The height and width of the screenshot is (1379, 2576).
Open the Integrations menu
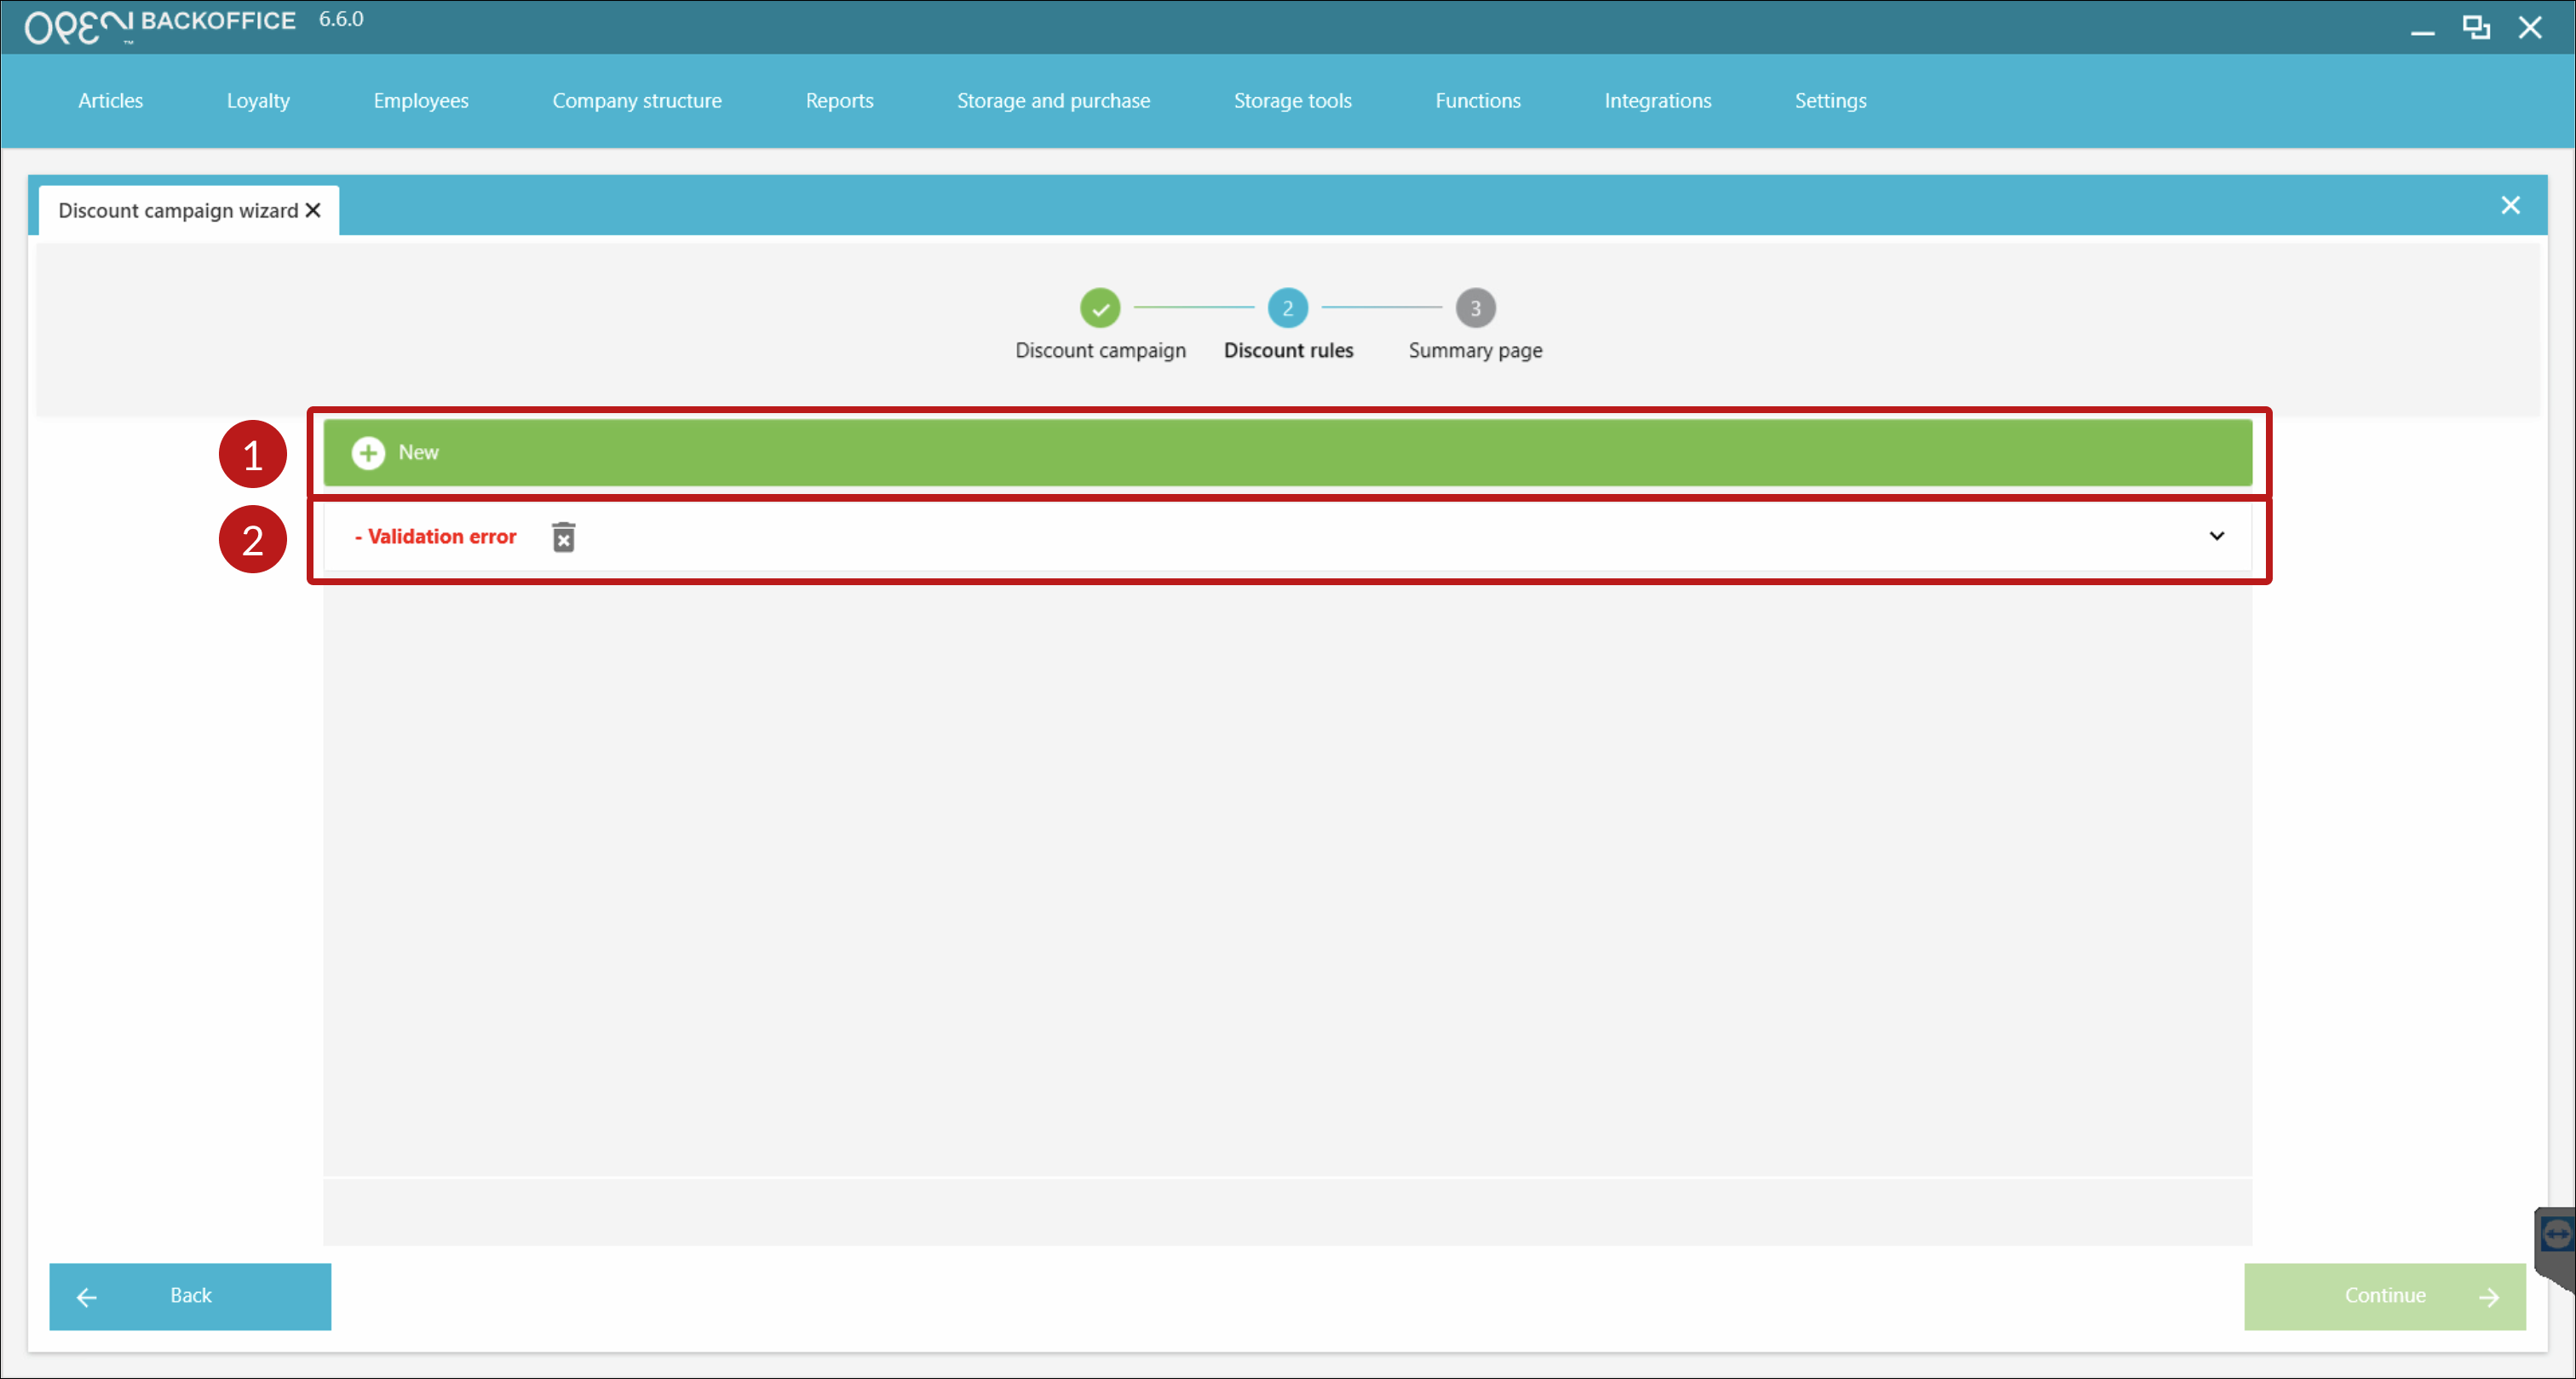1657,101
